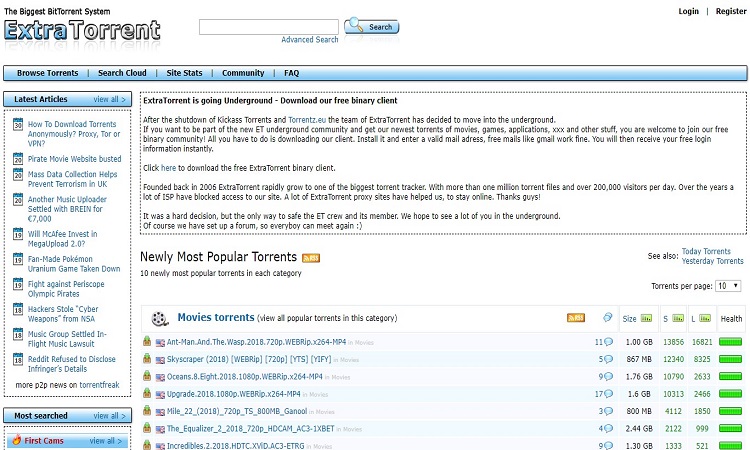
Task: Open Reddit Refused to Disclose article
Action: point(71,364)
